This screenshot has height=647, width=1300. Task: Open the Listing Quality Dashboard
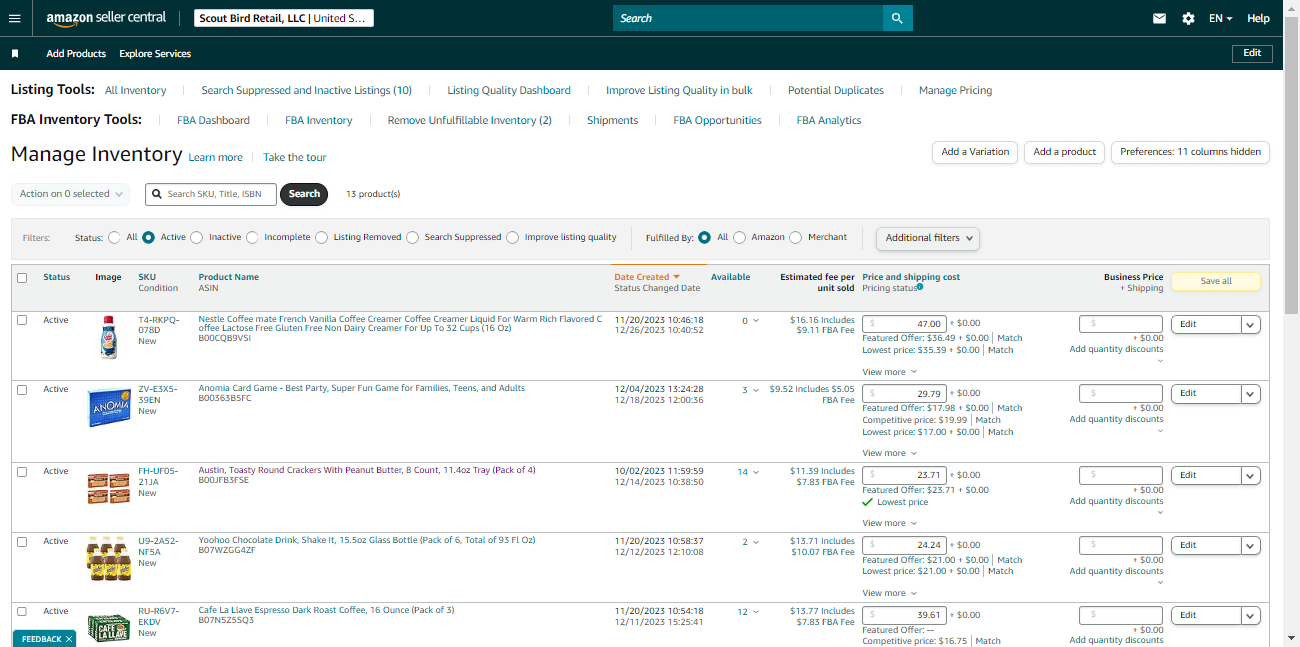[x=509, y=90]
